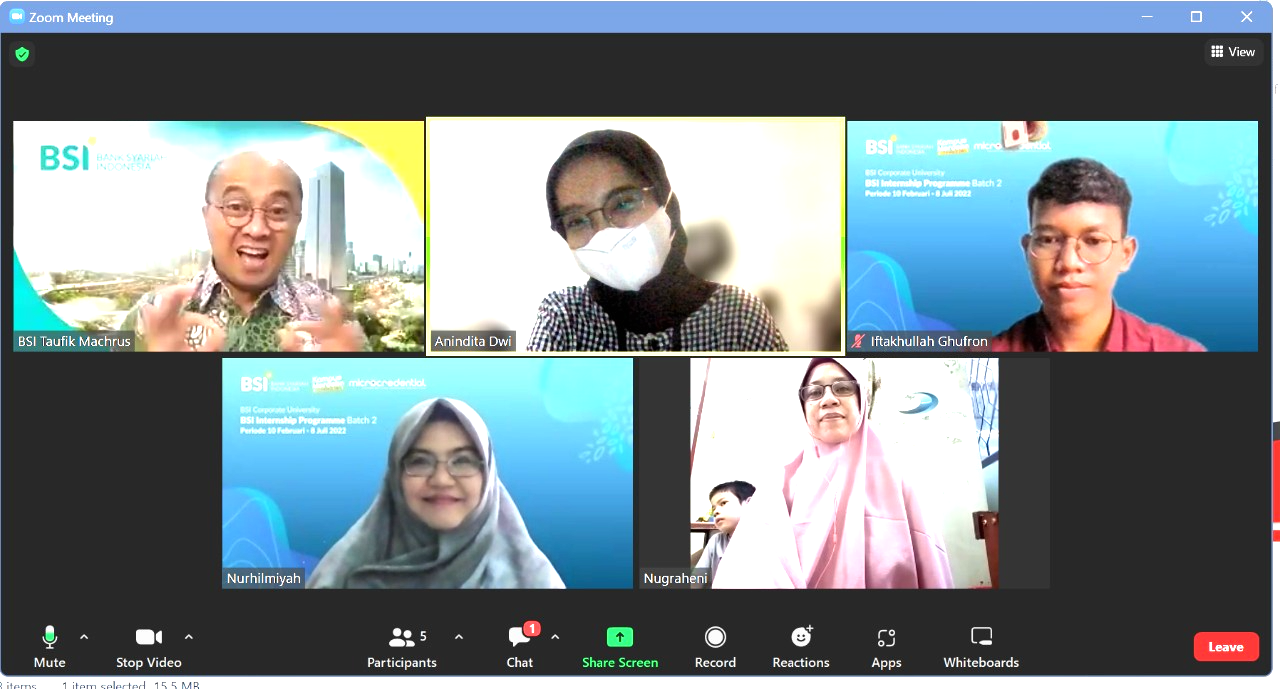Expand the arrow beside Participants
The width and height of the screenshot is (1280, 689).
click(459, 637)
